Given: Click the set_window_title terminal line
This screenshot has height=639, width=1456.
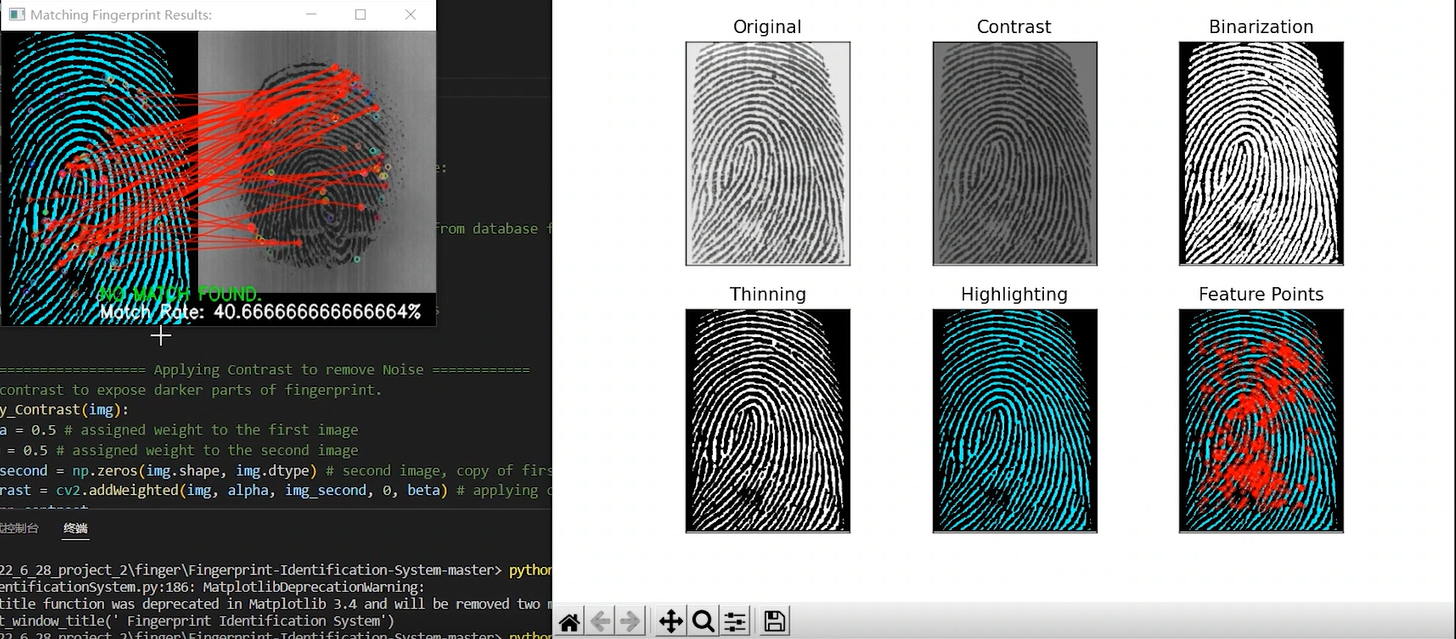Looking at the screenshot, I should click(197, 621).
